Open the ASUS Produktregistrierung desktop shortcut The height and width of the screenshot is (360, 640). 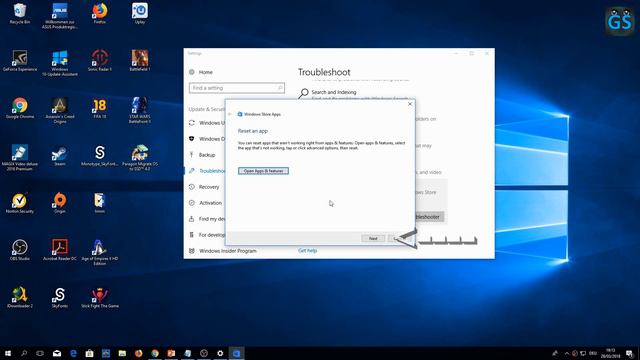pos(60,16)
